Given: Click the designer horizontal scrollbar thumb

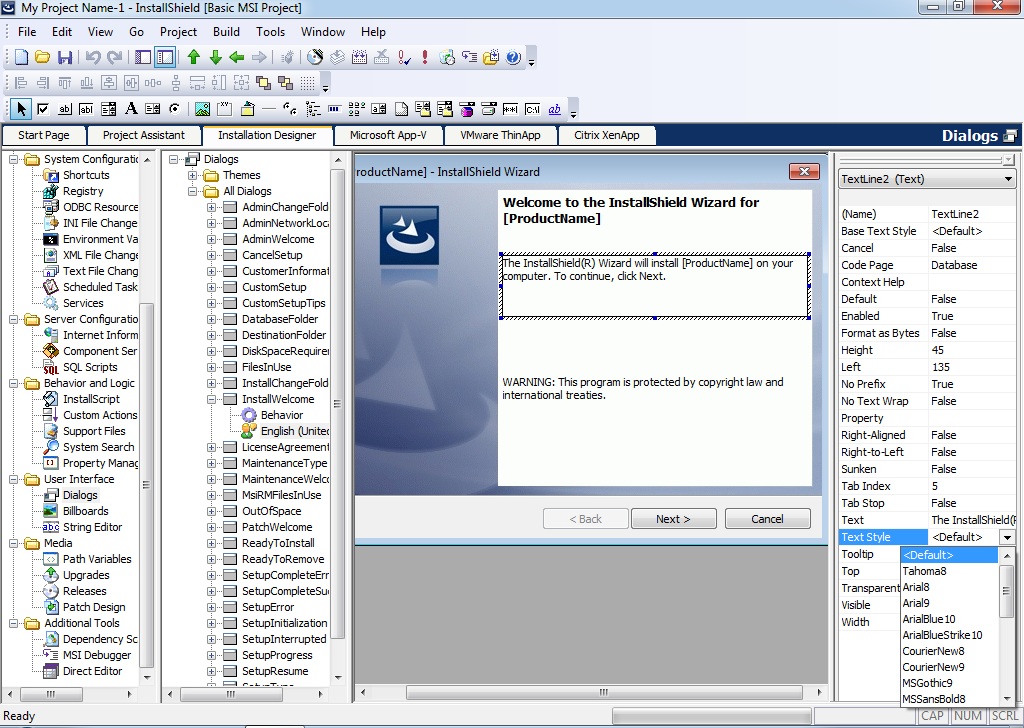Looking at the screenshot, I should (x=604, y=692).
